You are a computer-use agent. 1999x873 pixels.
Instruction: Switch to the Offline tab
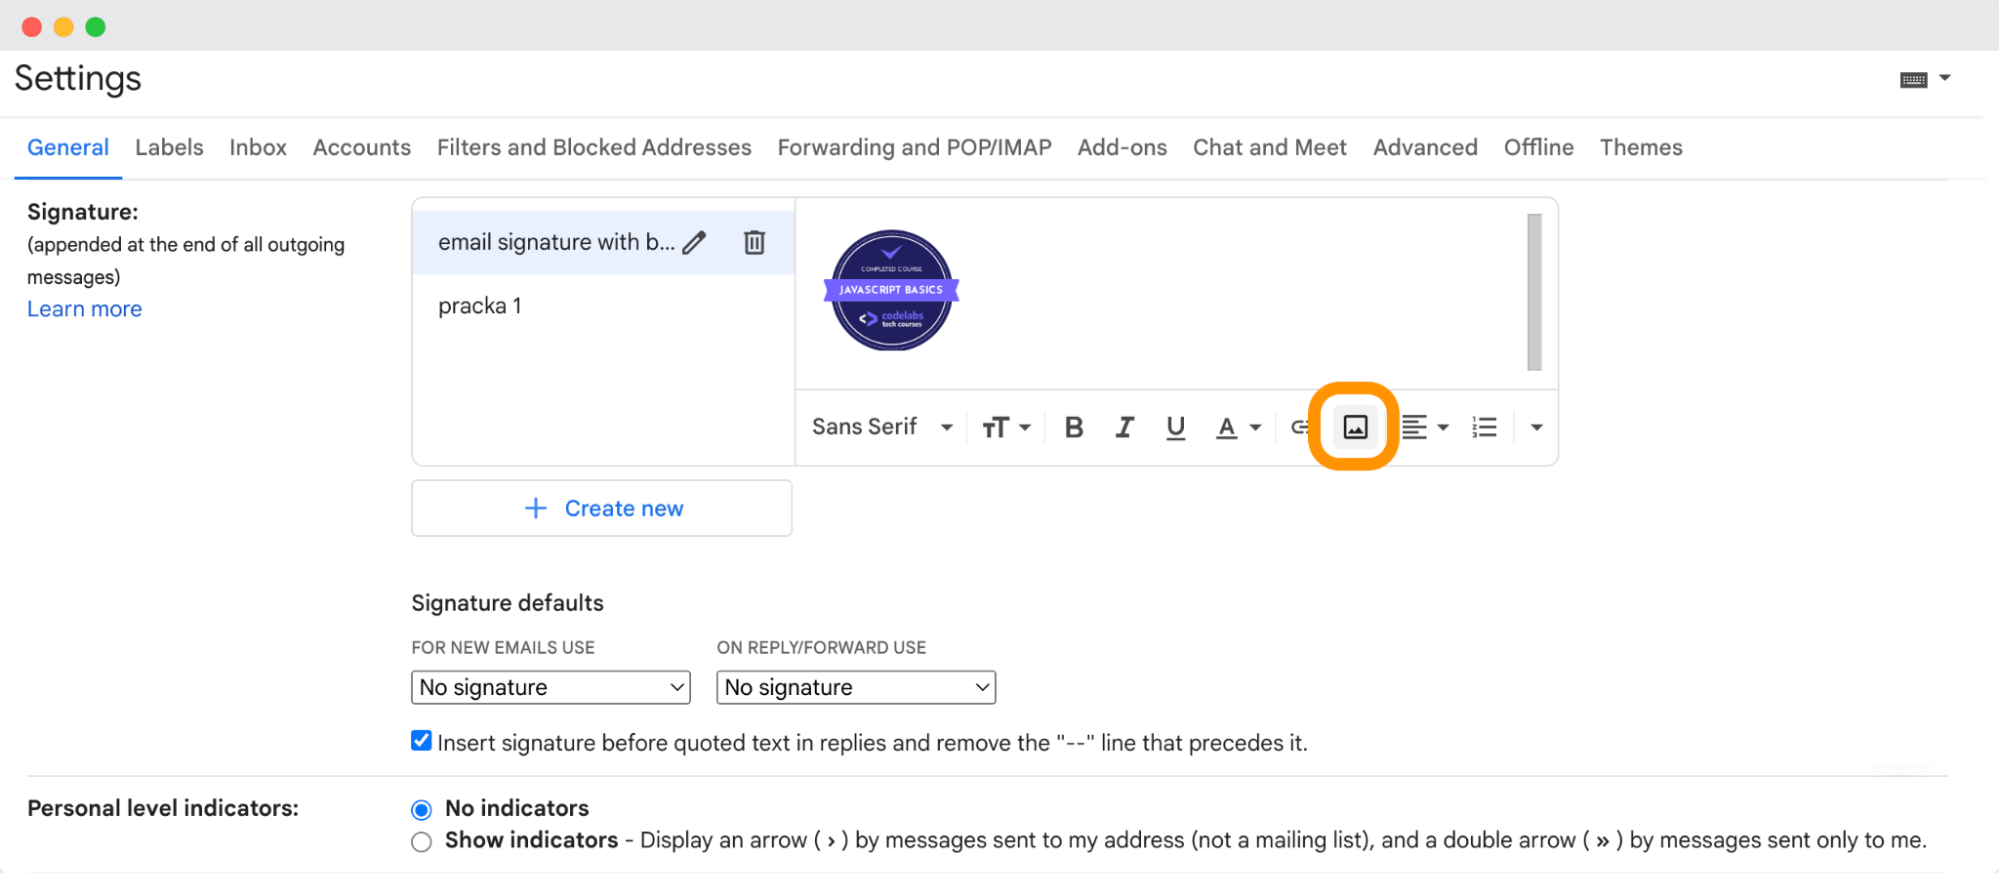pyautogui.click(x=1539, y=147)
